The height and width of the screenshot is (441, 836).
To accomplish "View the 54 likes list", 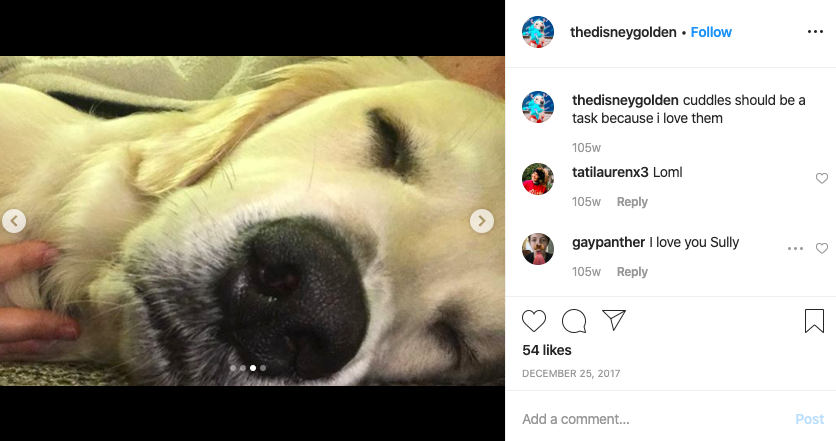I will pos(546,350).
